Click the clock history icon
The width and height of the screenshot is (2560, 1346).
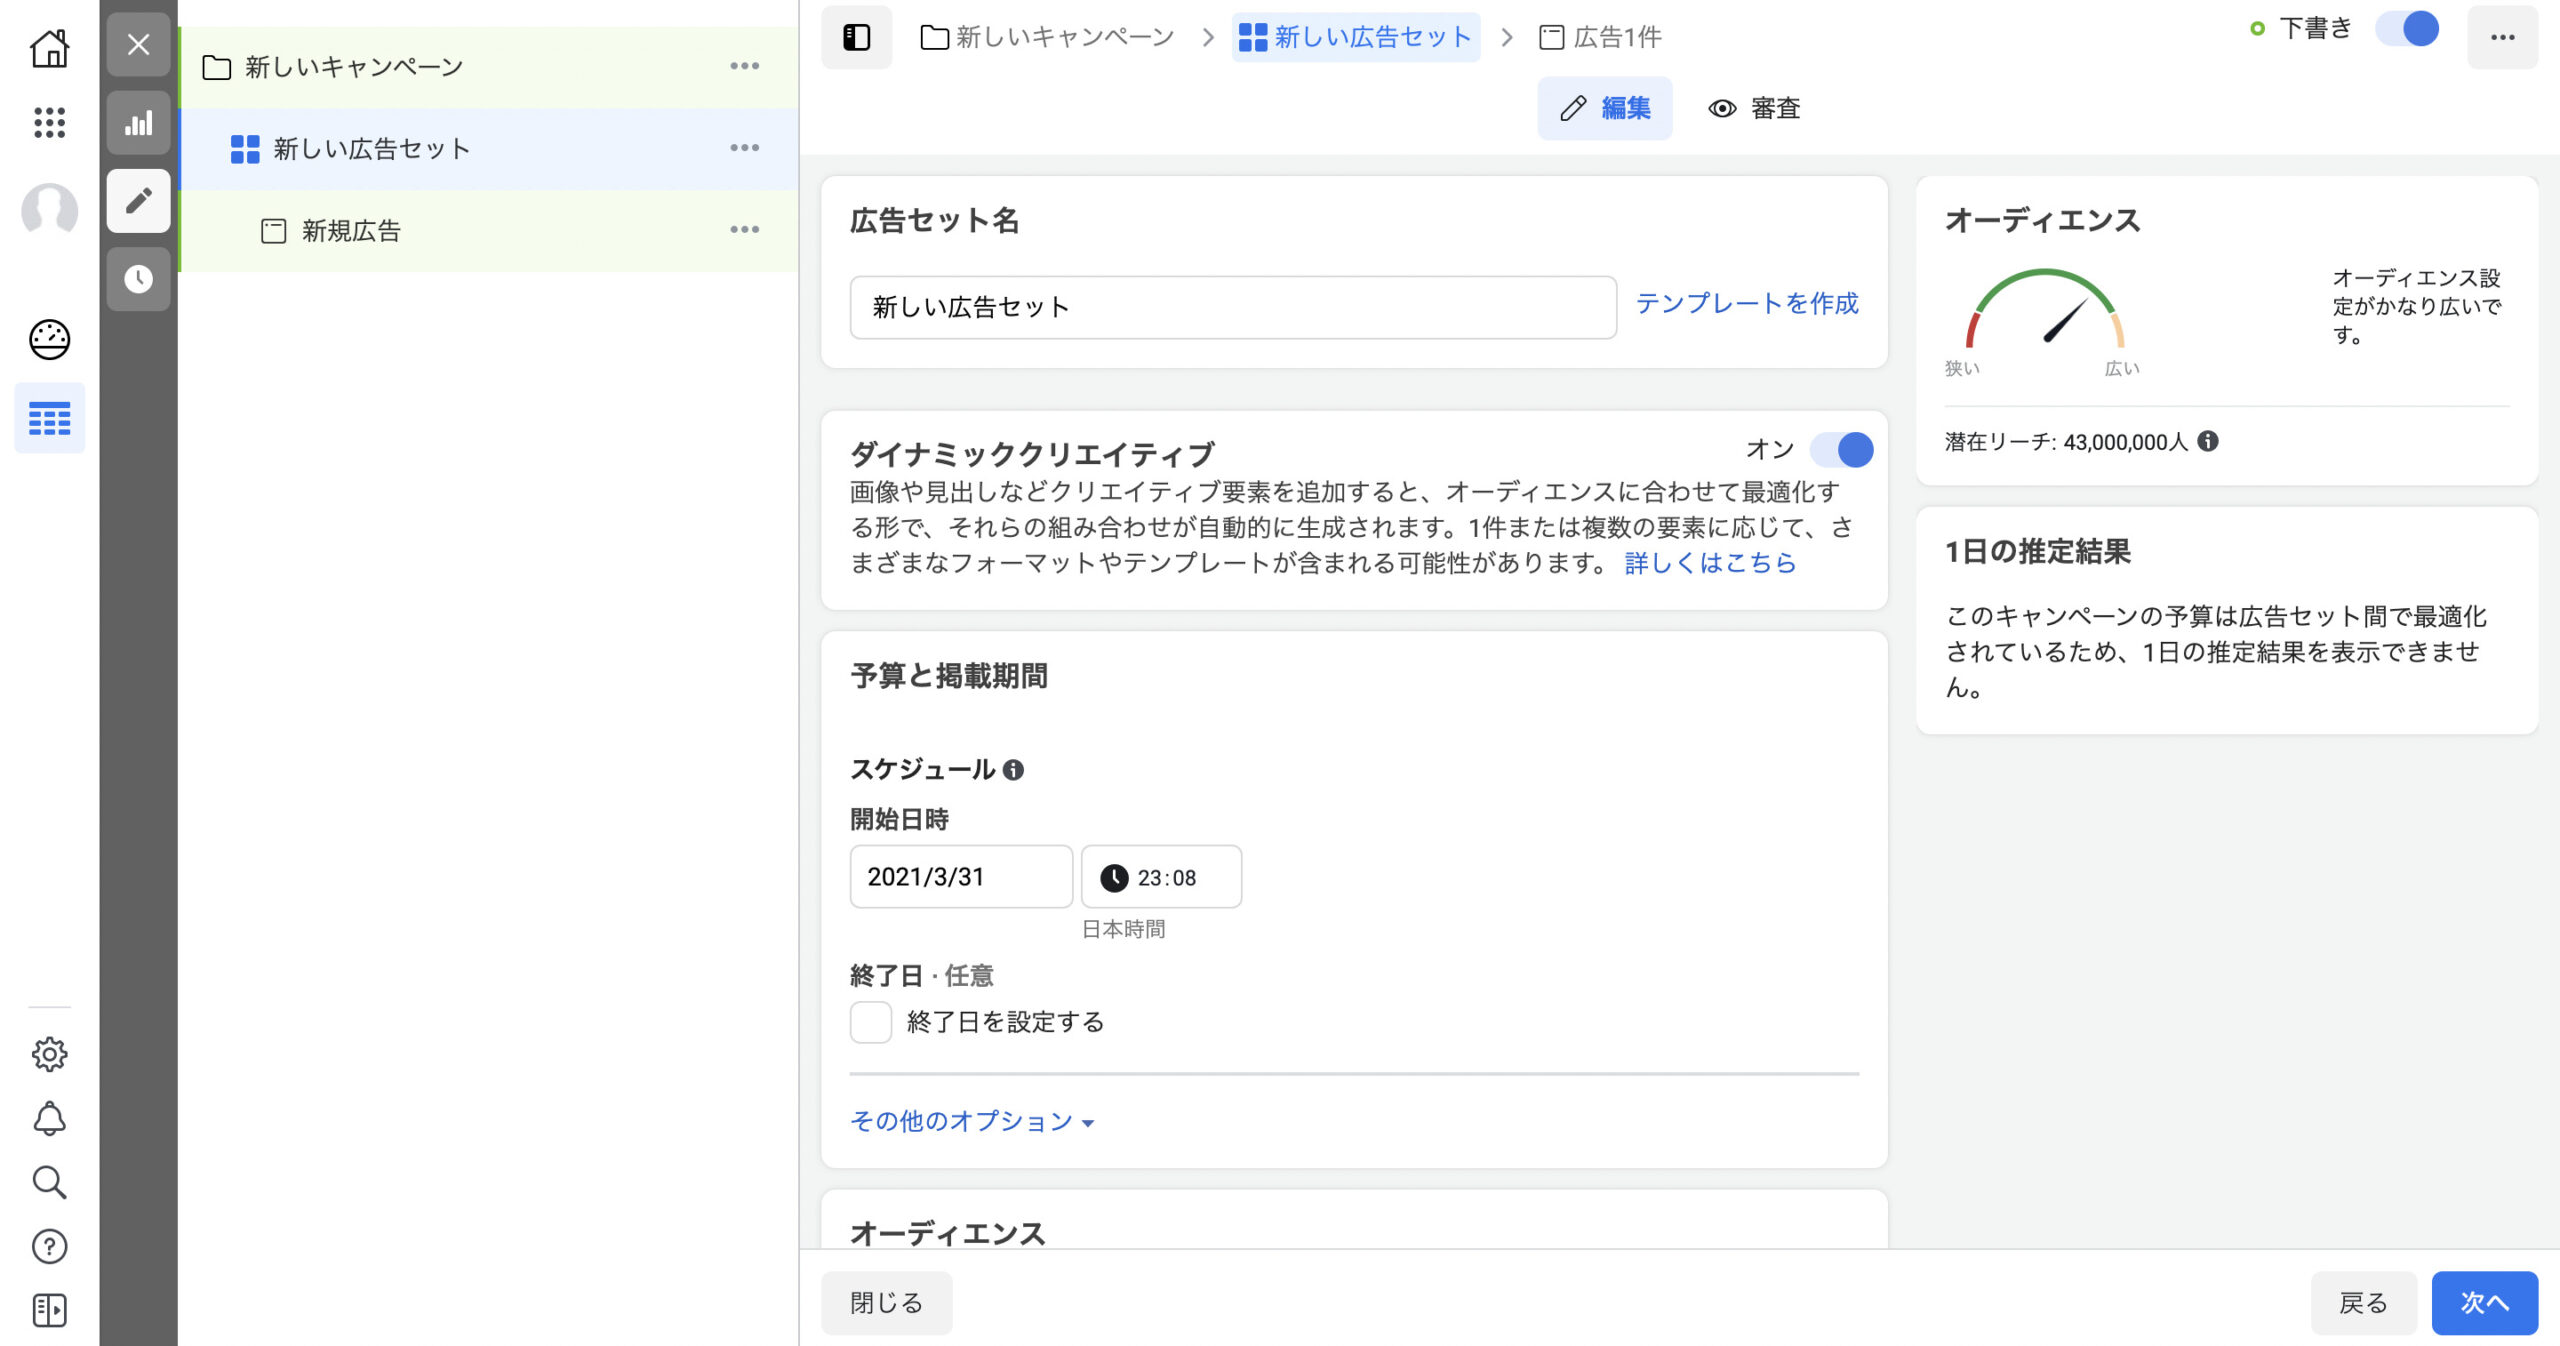139,279
